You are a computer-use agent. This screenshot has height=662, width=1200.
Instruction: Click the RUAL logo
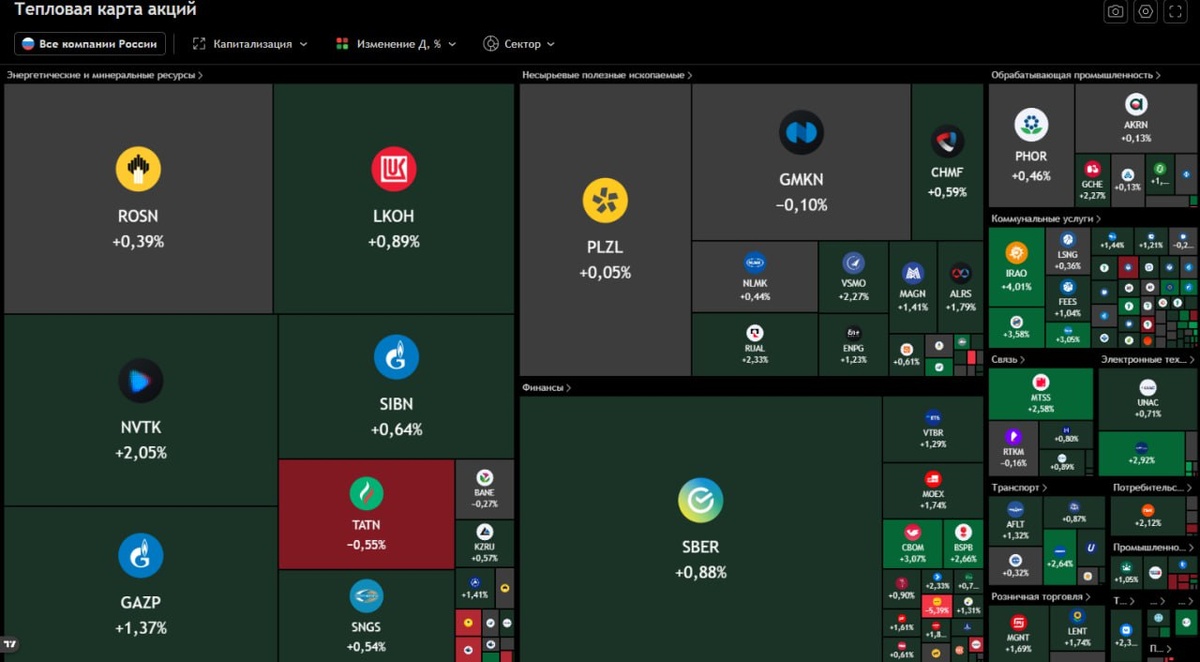tap(755, 332)
